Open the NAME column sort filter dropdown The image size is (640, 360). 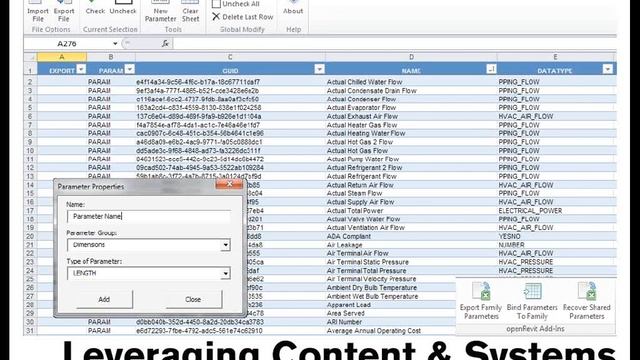491,69
